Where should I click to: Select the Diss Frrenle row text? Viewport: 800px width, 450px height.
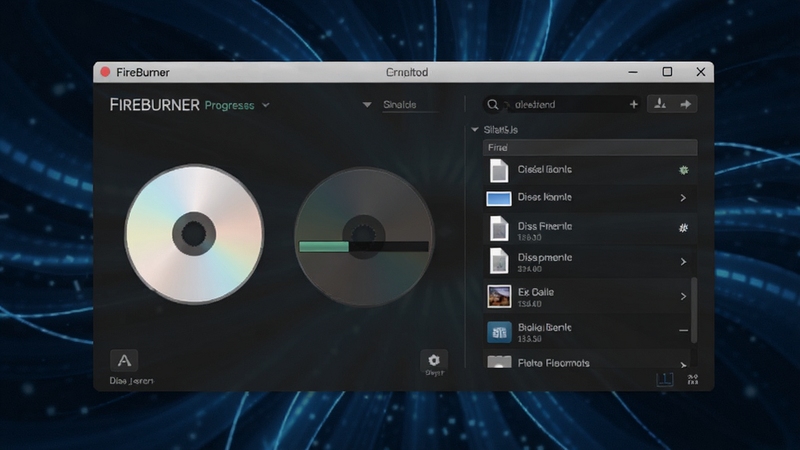[544, 226]
